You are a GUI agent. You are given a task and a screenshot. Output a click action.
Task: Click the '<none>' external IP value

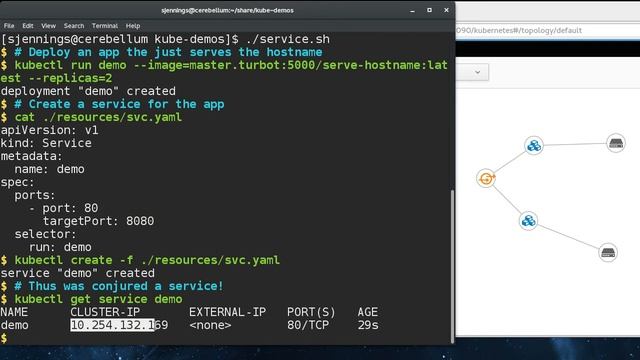coord(210,325)
